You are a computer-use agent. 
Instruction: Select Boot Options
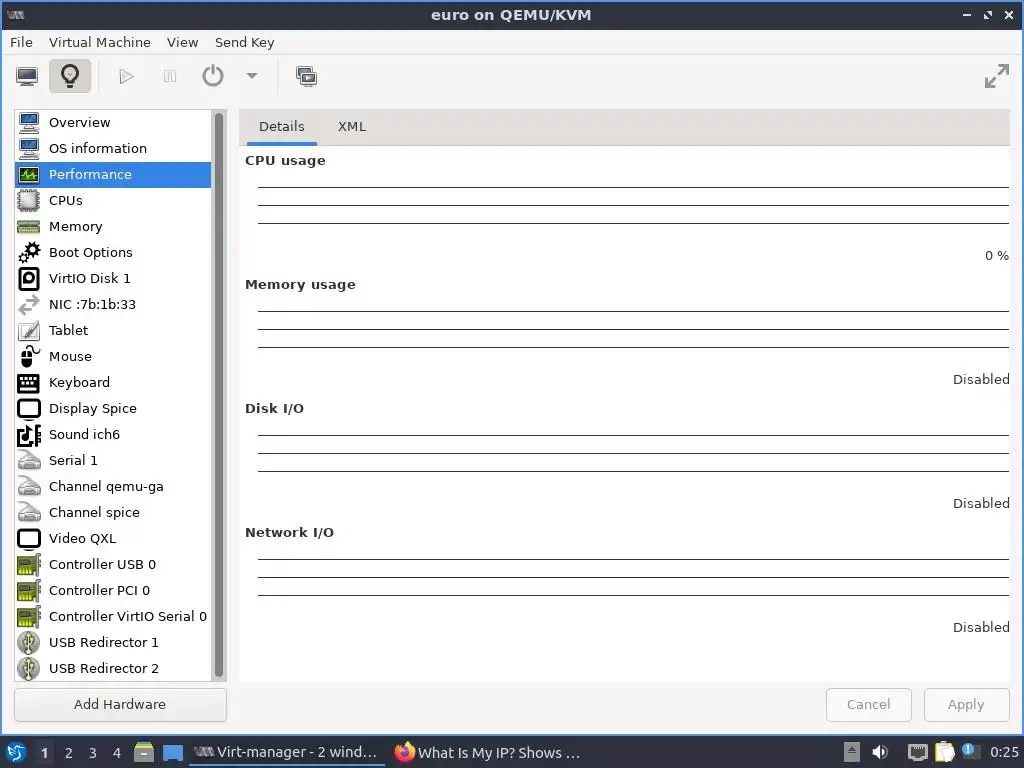tap(113, 253)
